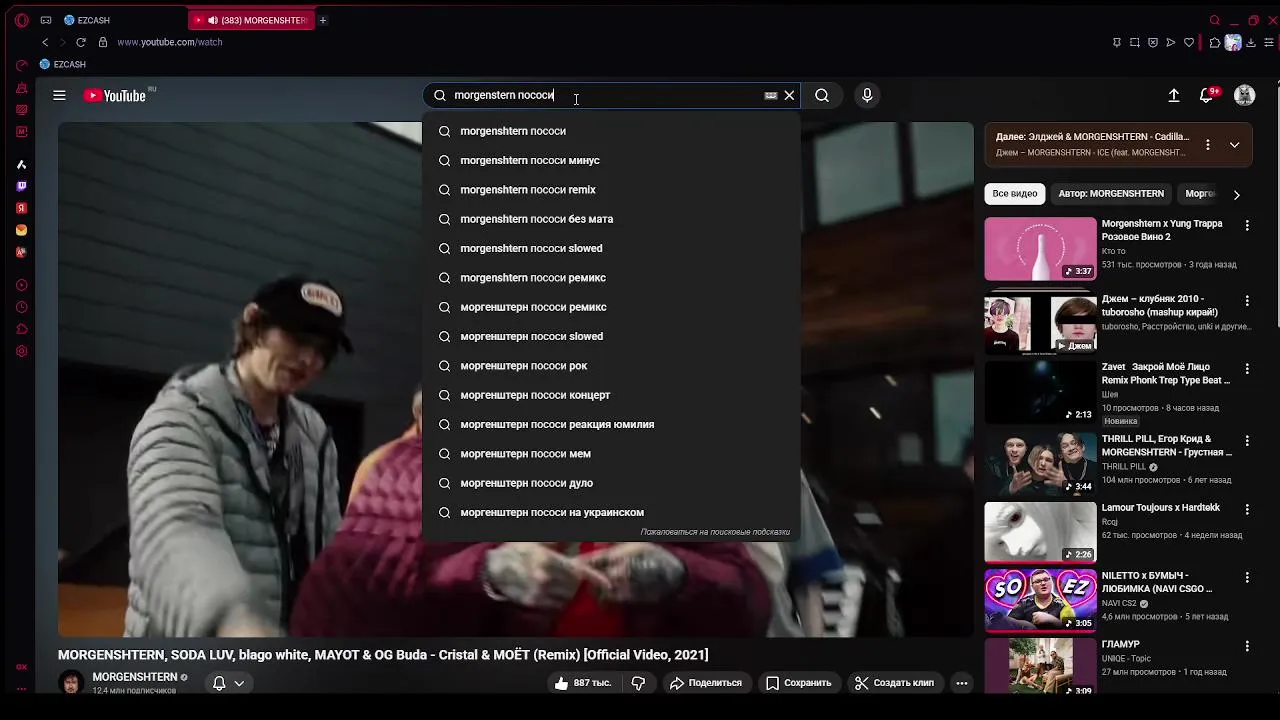Open the three-dot menu of the Далее panel
The image size is (1280, 720).
(1208, 145)
